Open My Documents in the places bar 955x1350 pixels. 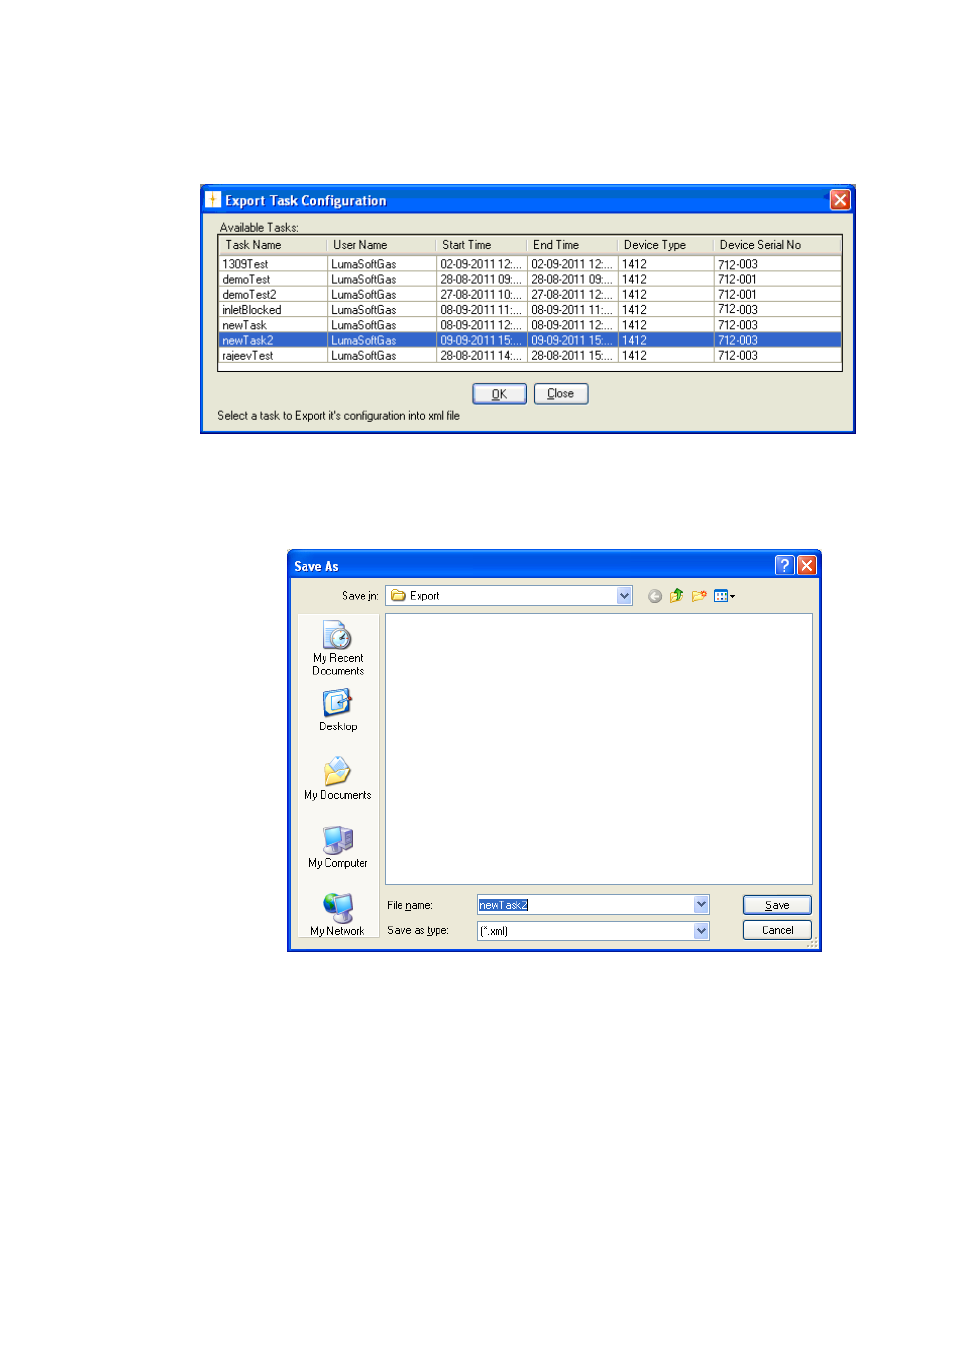point(338,779)
